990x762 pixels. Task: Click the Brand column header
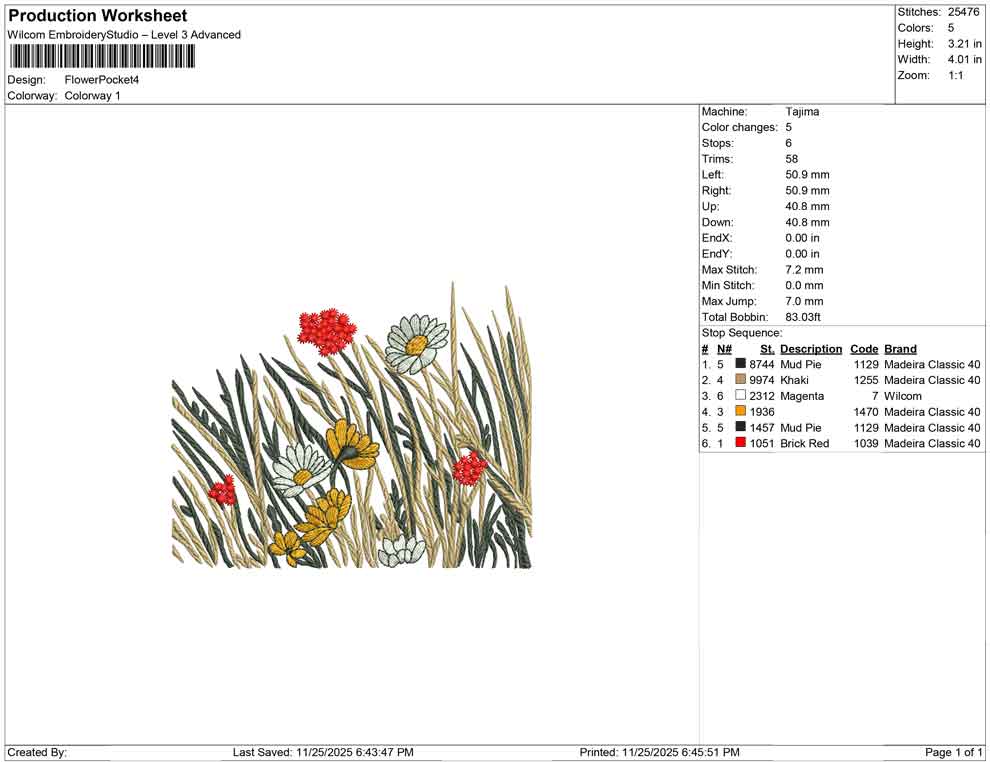[900, 348]
